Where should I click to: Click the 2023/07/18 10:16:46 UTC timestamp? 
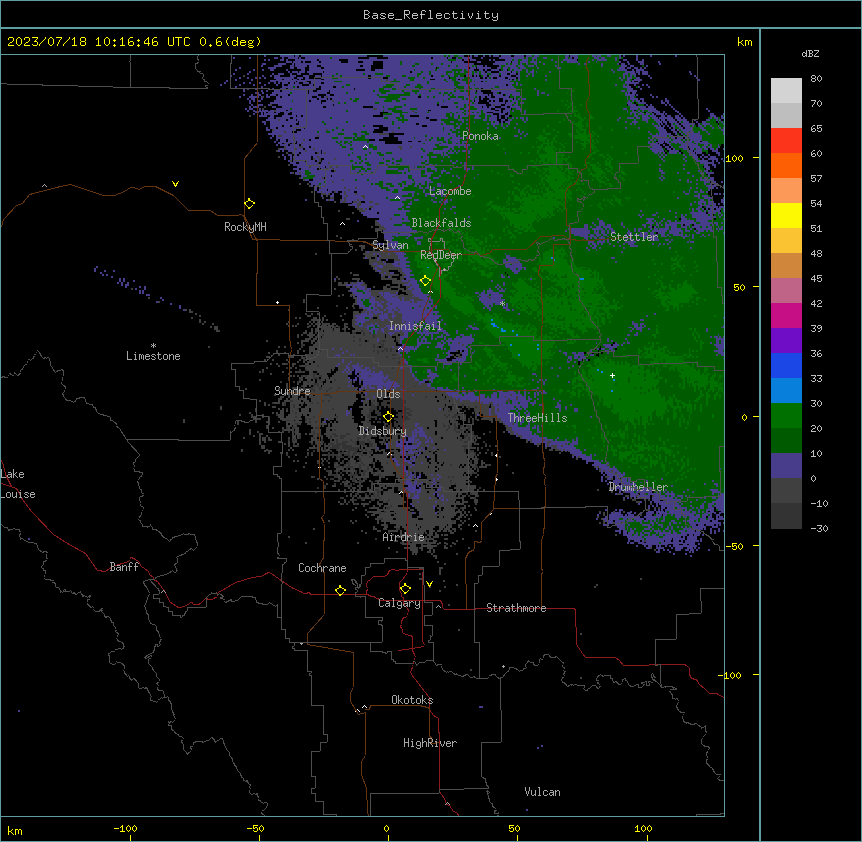(99, 42)
